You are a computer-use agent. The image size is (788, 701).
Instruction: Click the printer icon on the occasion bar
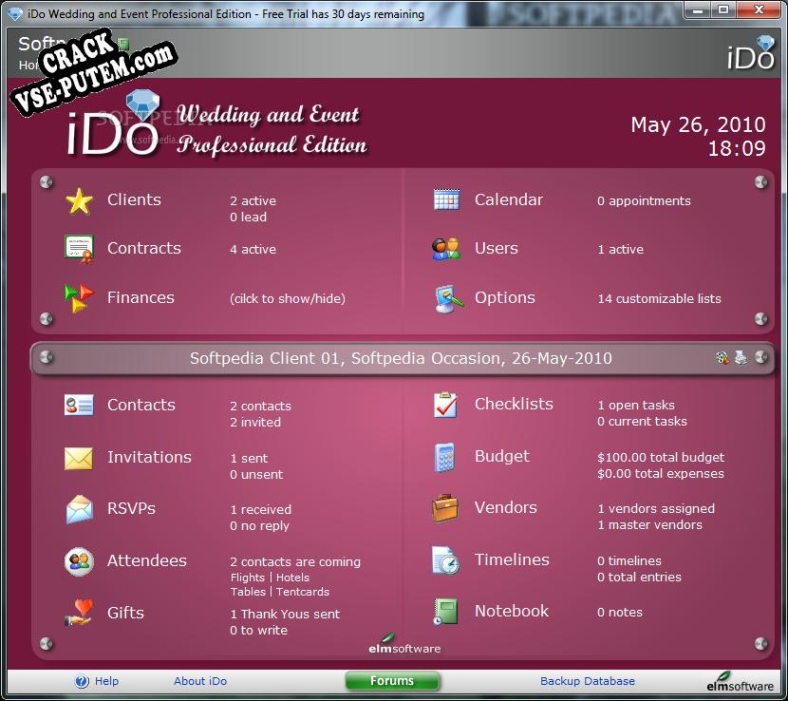point(741,358)
